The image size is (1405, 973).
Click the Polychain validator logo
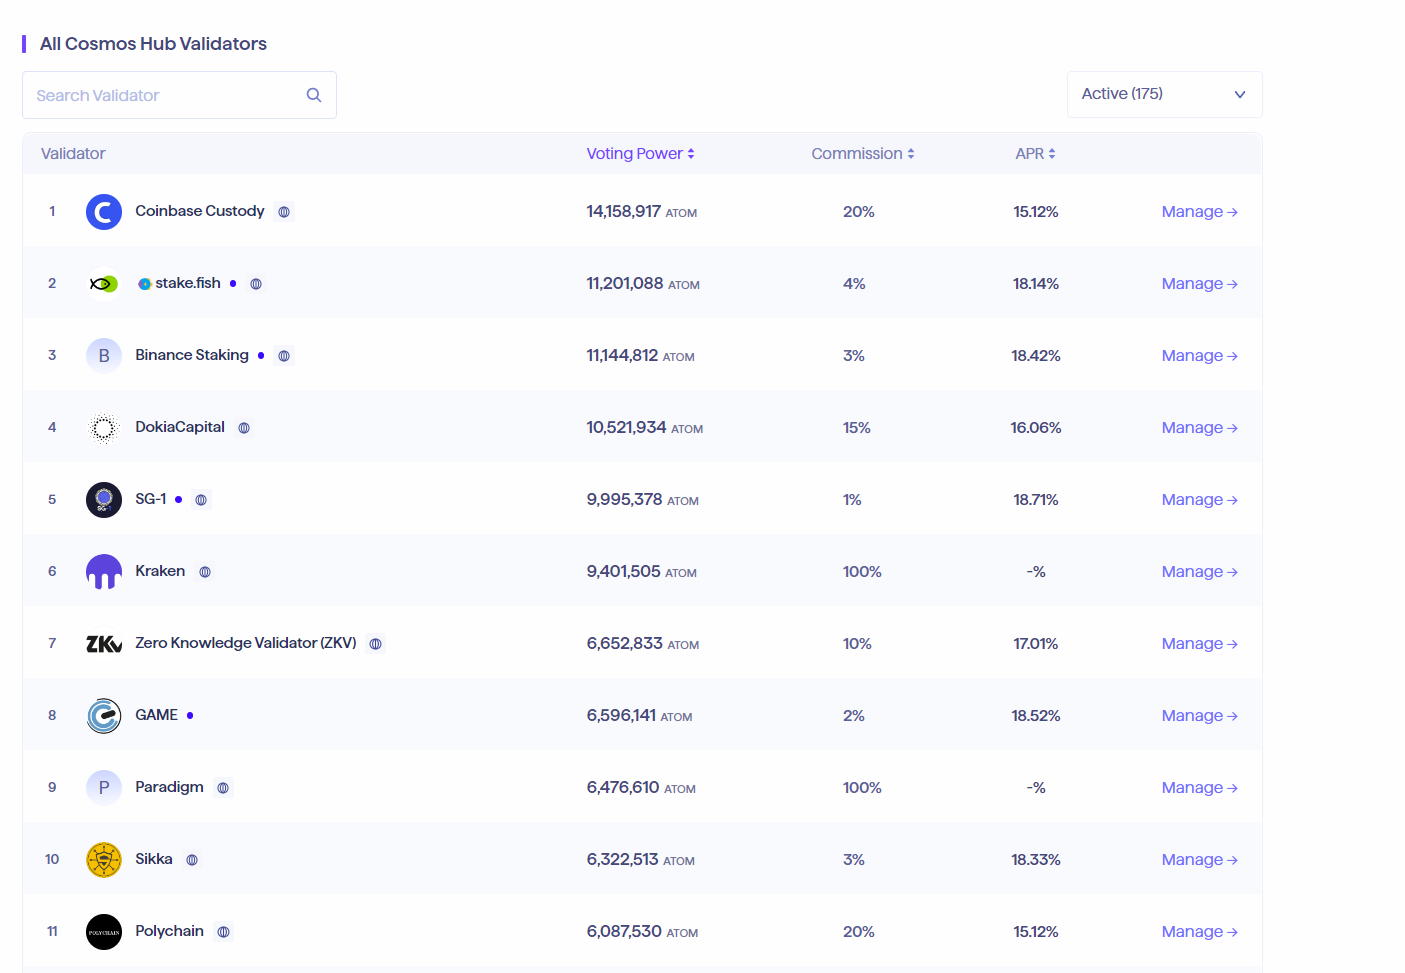point(104,932)
